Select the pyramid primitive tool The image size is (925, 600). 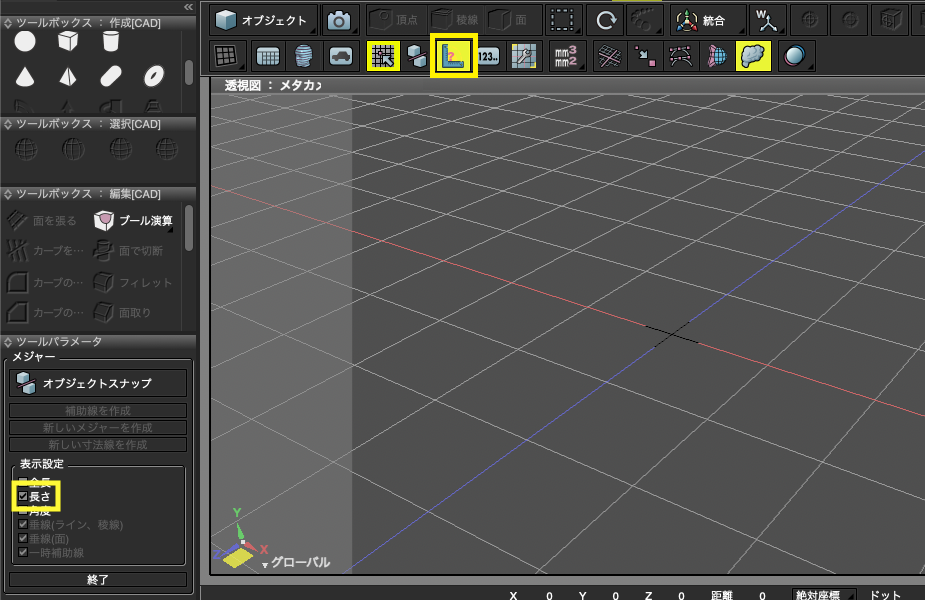pos(68,76)
